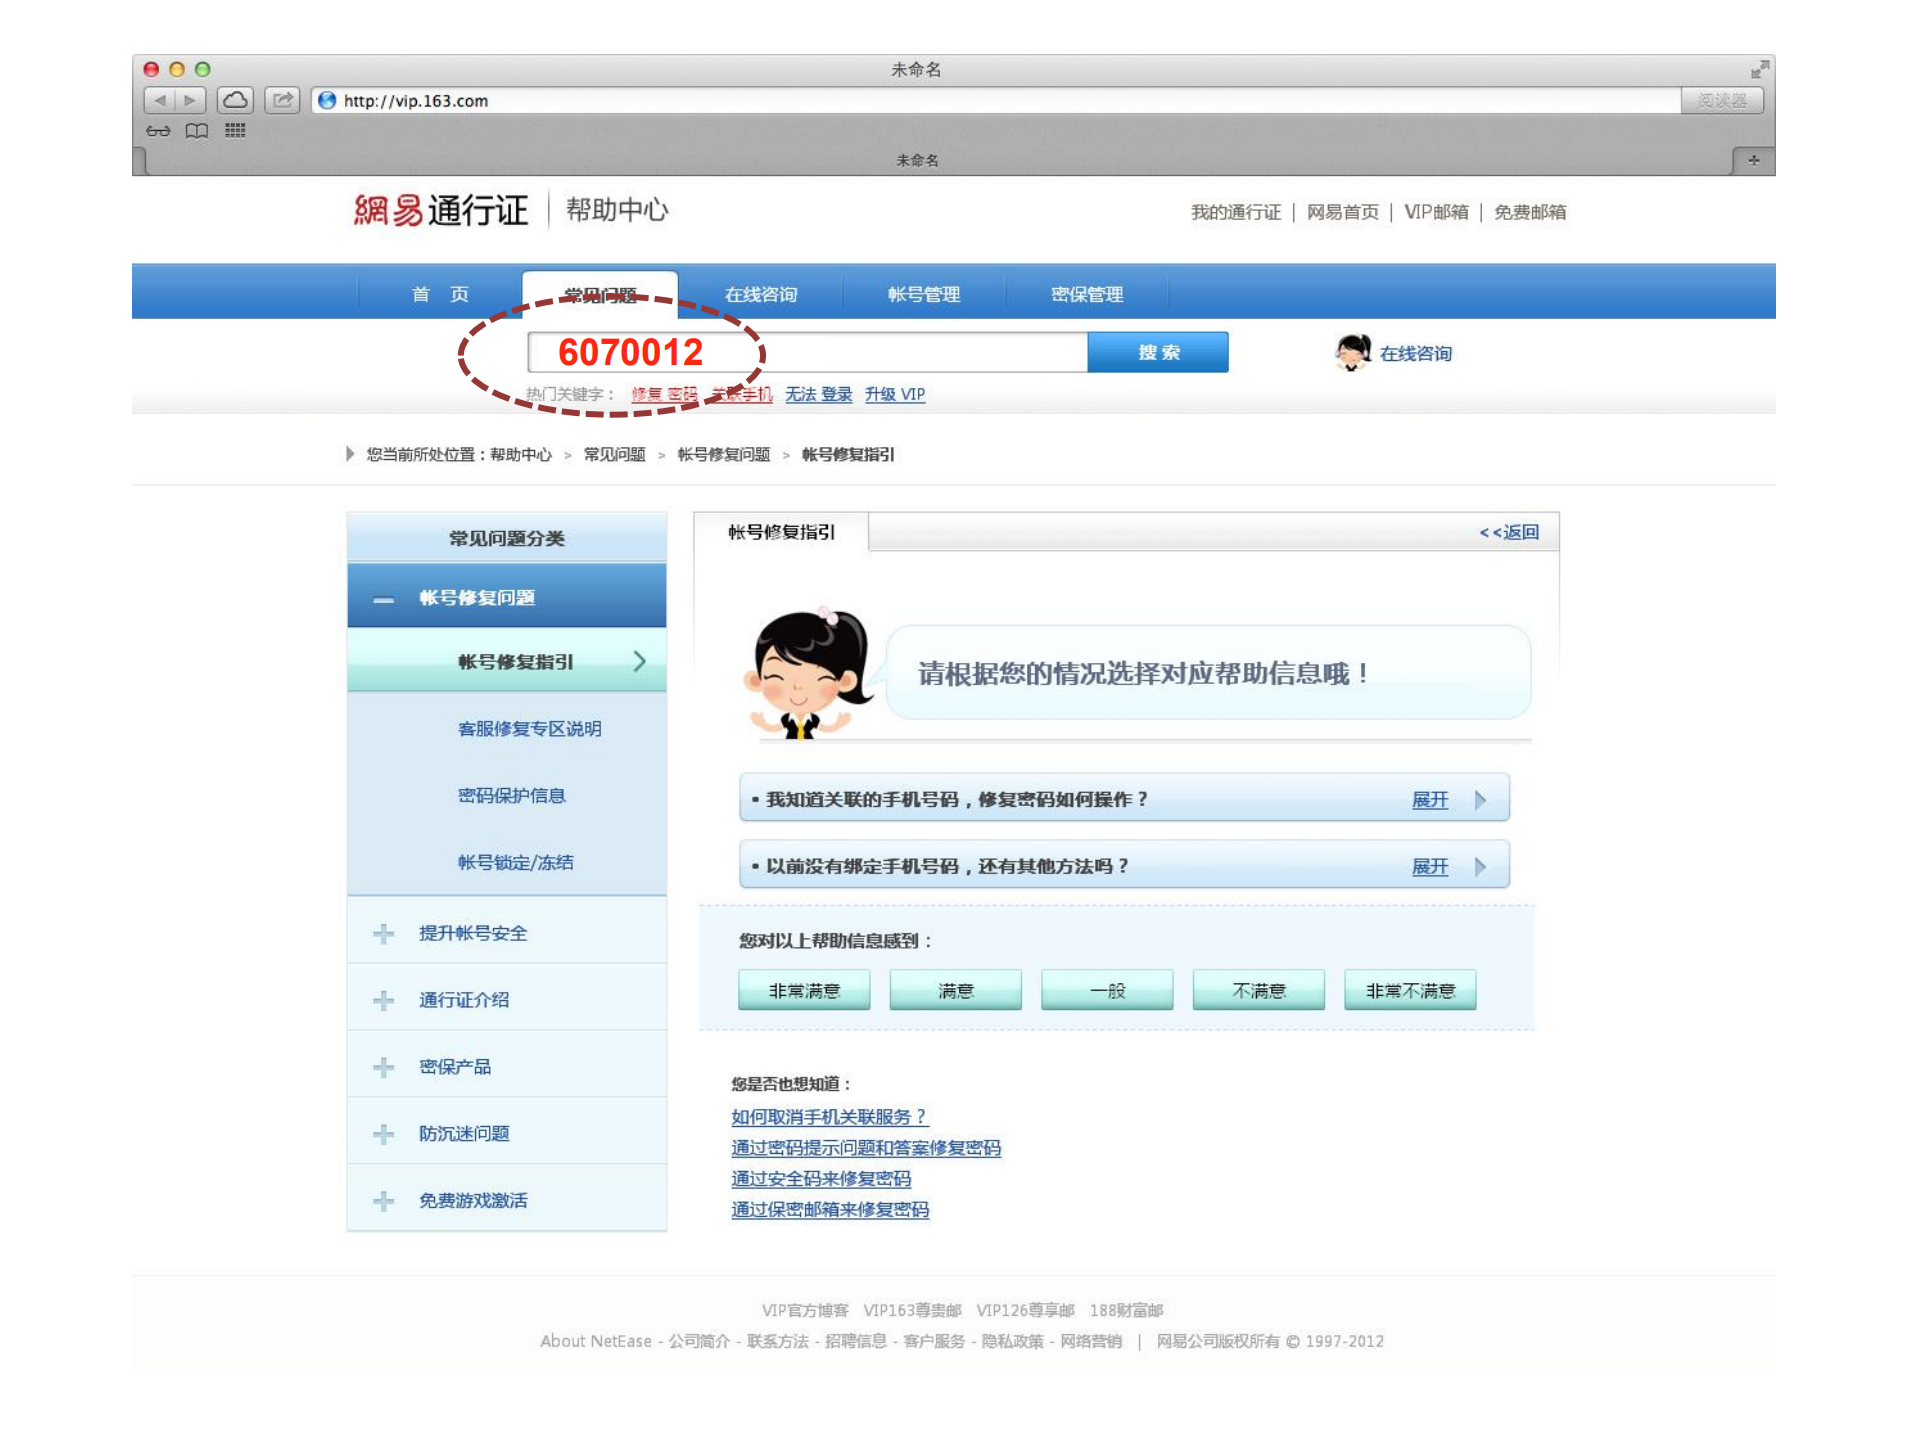Open Reading List with the glasses icon
This screenshot has width=1919, height=1439.
point(156,130)
